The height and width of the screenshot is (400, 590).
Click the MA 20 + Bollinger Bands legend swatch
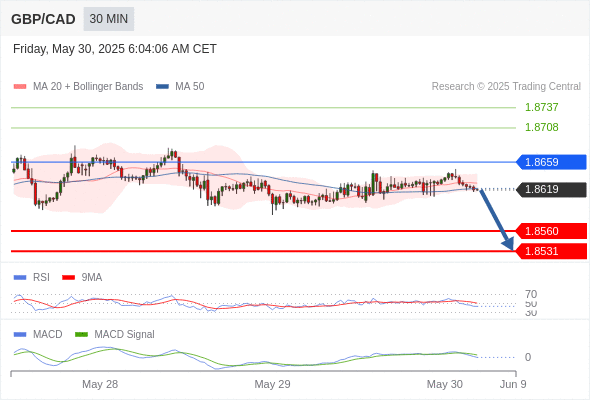pos(20,87)
